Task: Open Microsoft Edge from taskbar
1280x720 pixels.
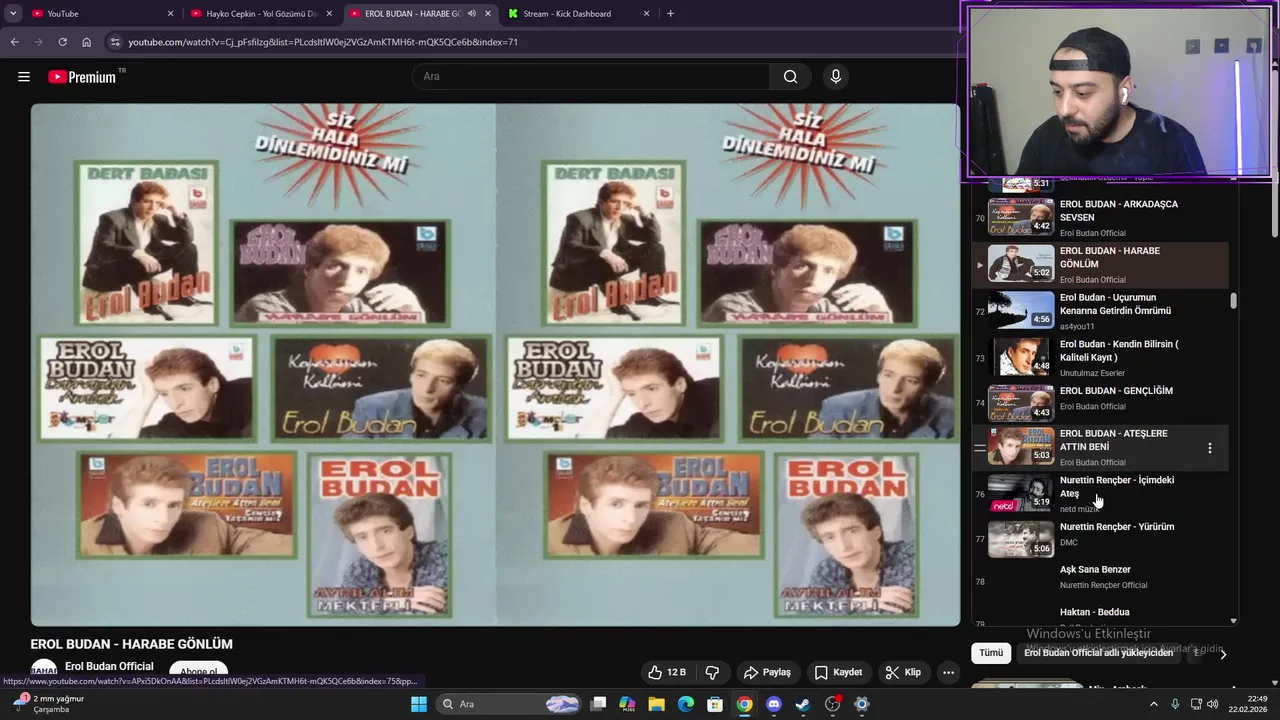Action: 686,704
